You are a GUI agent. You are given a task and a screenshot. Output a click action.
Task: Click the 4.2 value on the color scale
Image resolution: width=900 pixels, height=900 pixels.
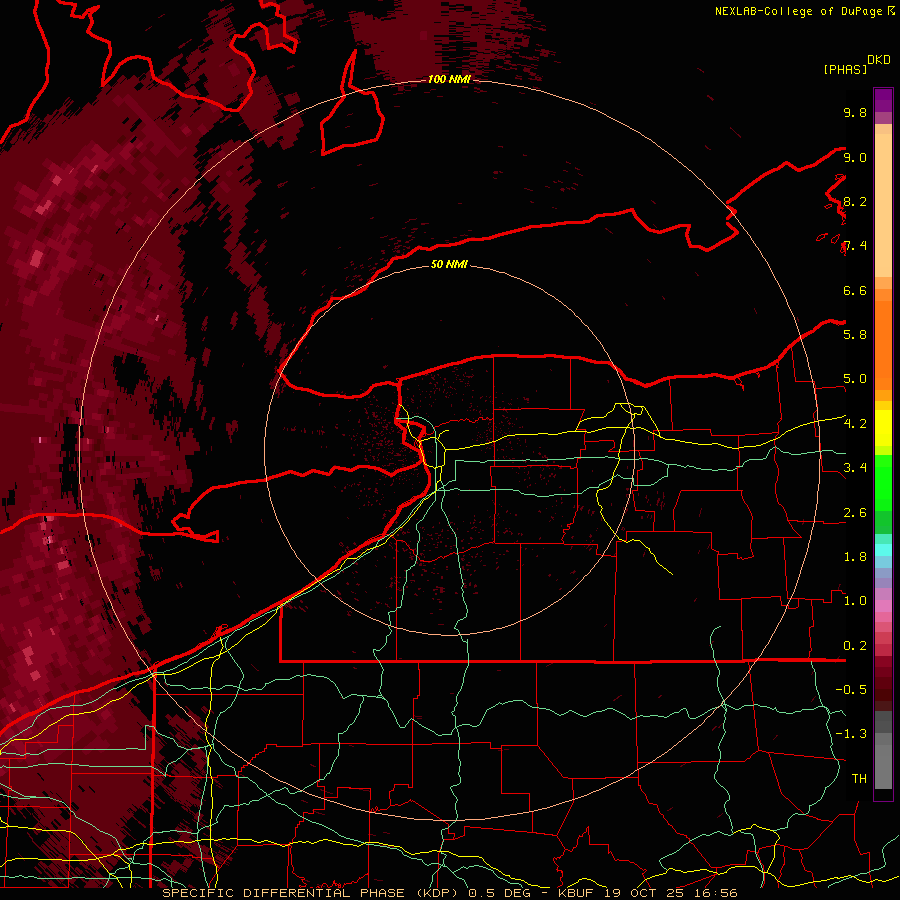pyautogui.click(x=855, y=423)
